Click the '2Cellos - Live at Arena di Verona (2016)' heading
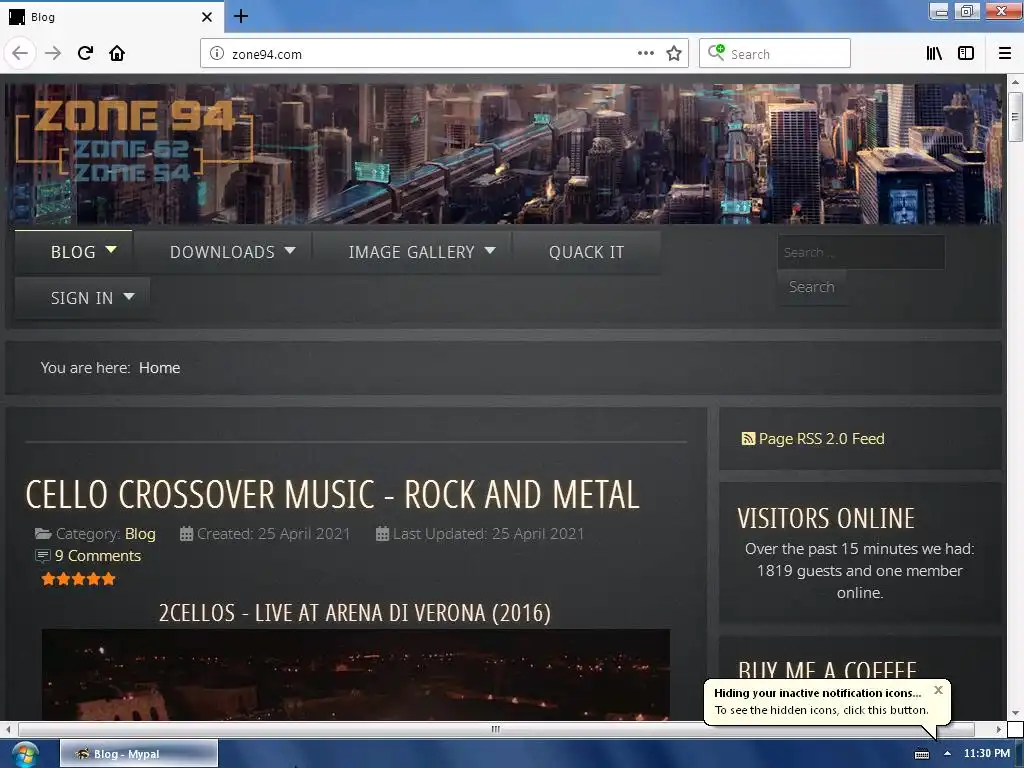 (x=355, y=613)
